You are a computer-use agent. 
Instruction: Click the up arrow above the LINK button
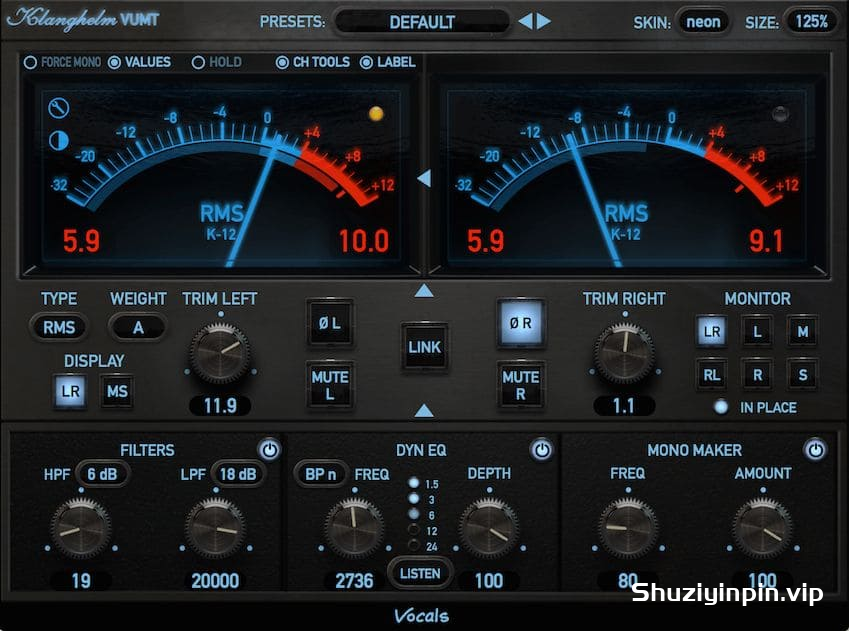pos(424,291)
